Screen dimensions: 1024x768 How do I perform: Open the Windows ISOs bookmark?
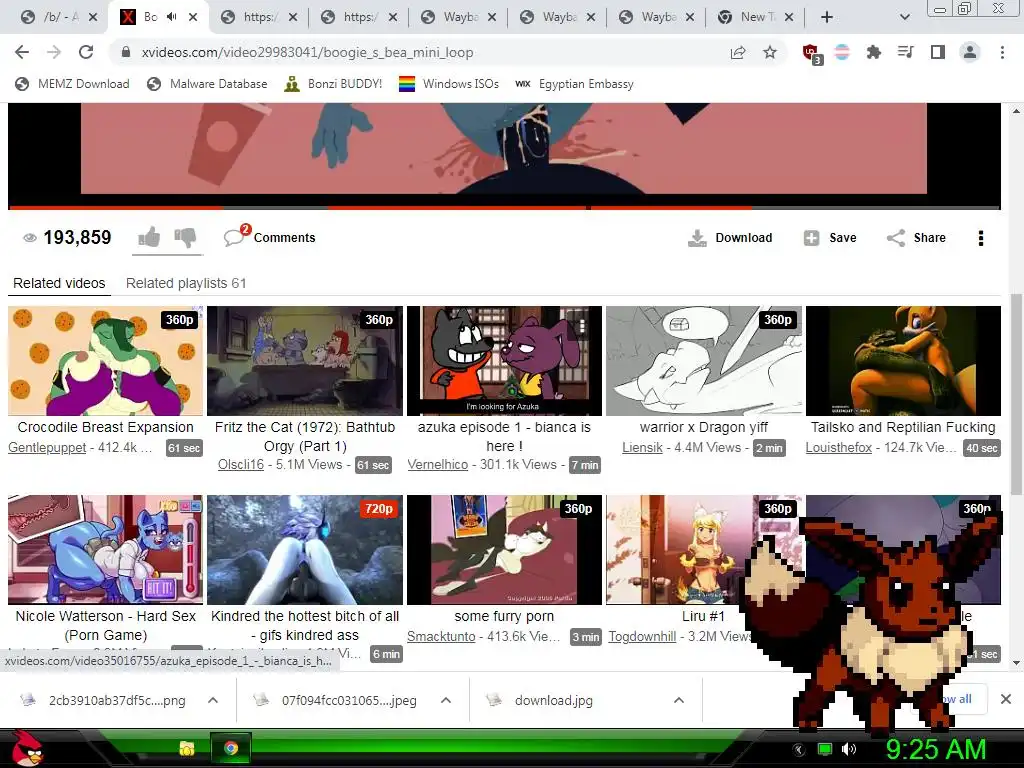449,84
